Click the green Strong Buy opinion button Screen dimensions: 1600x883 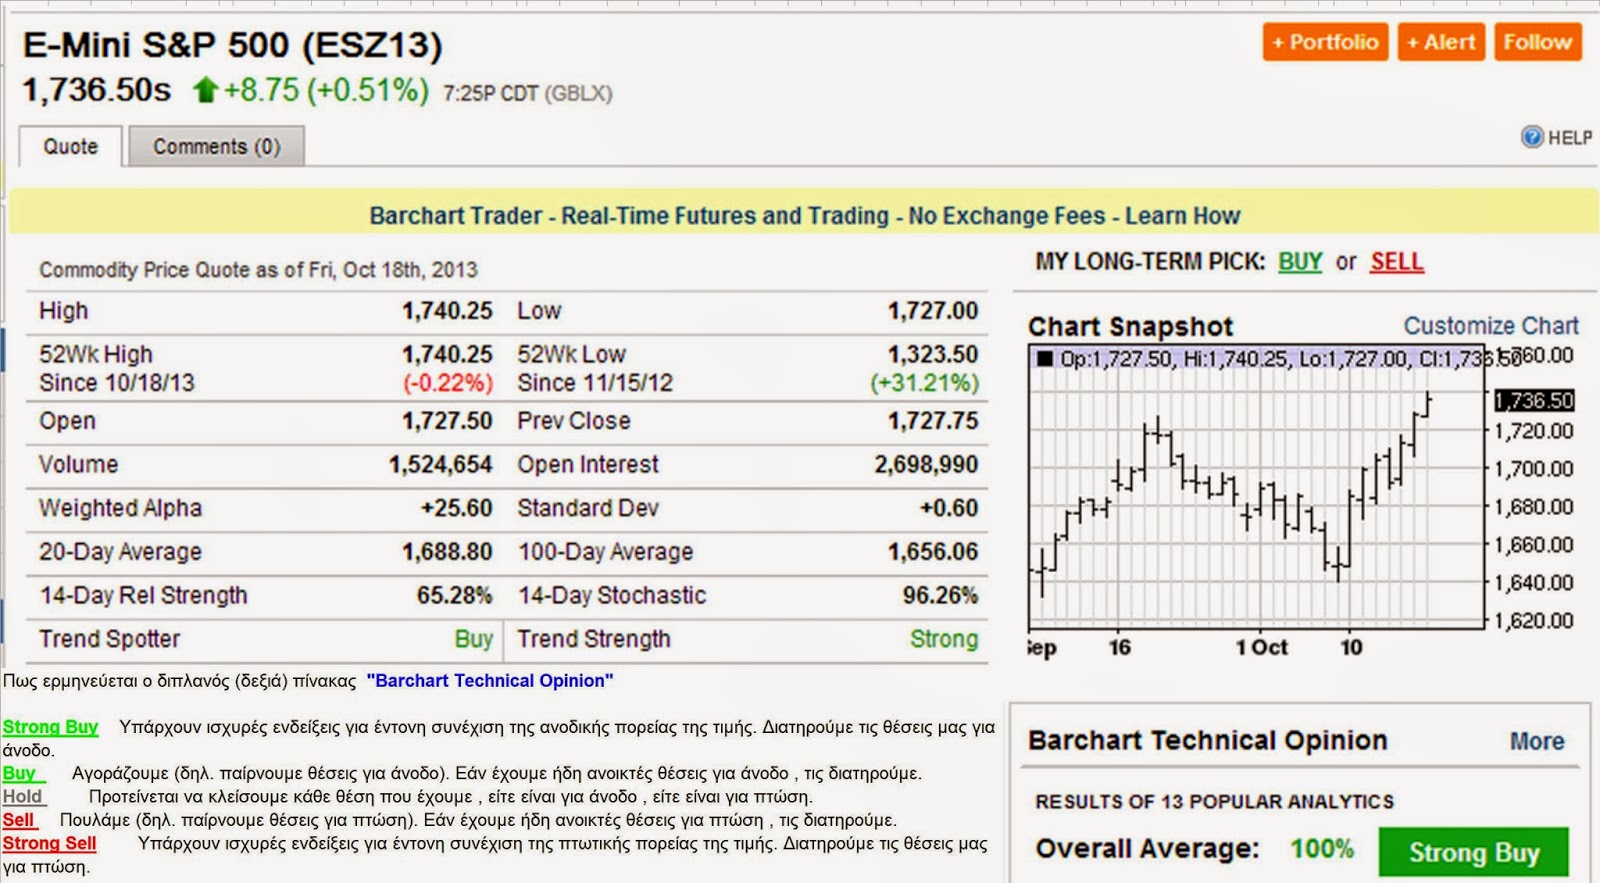(x=1474, y=852)
